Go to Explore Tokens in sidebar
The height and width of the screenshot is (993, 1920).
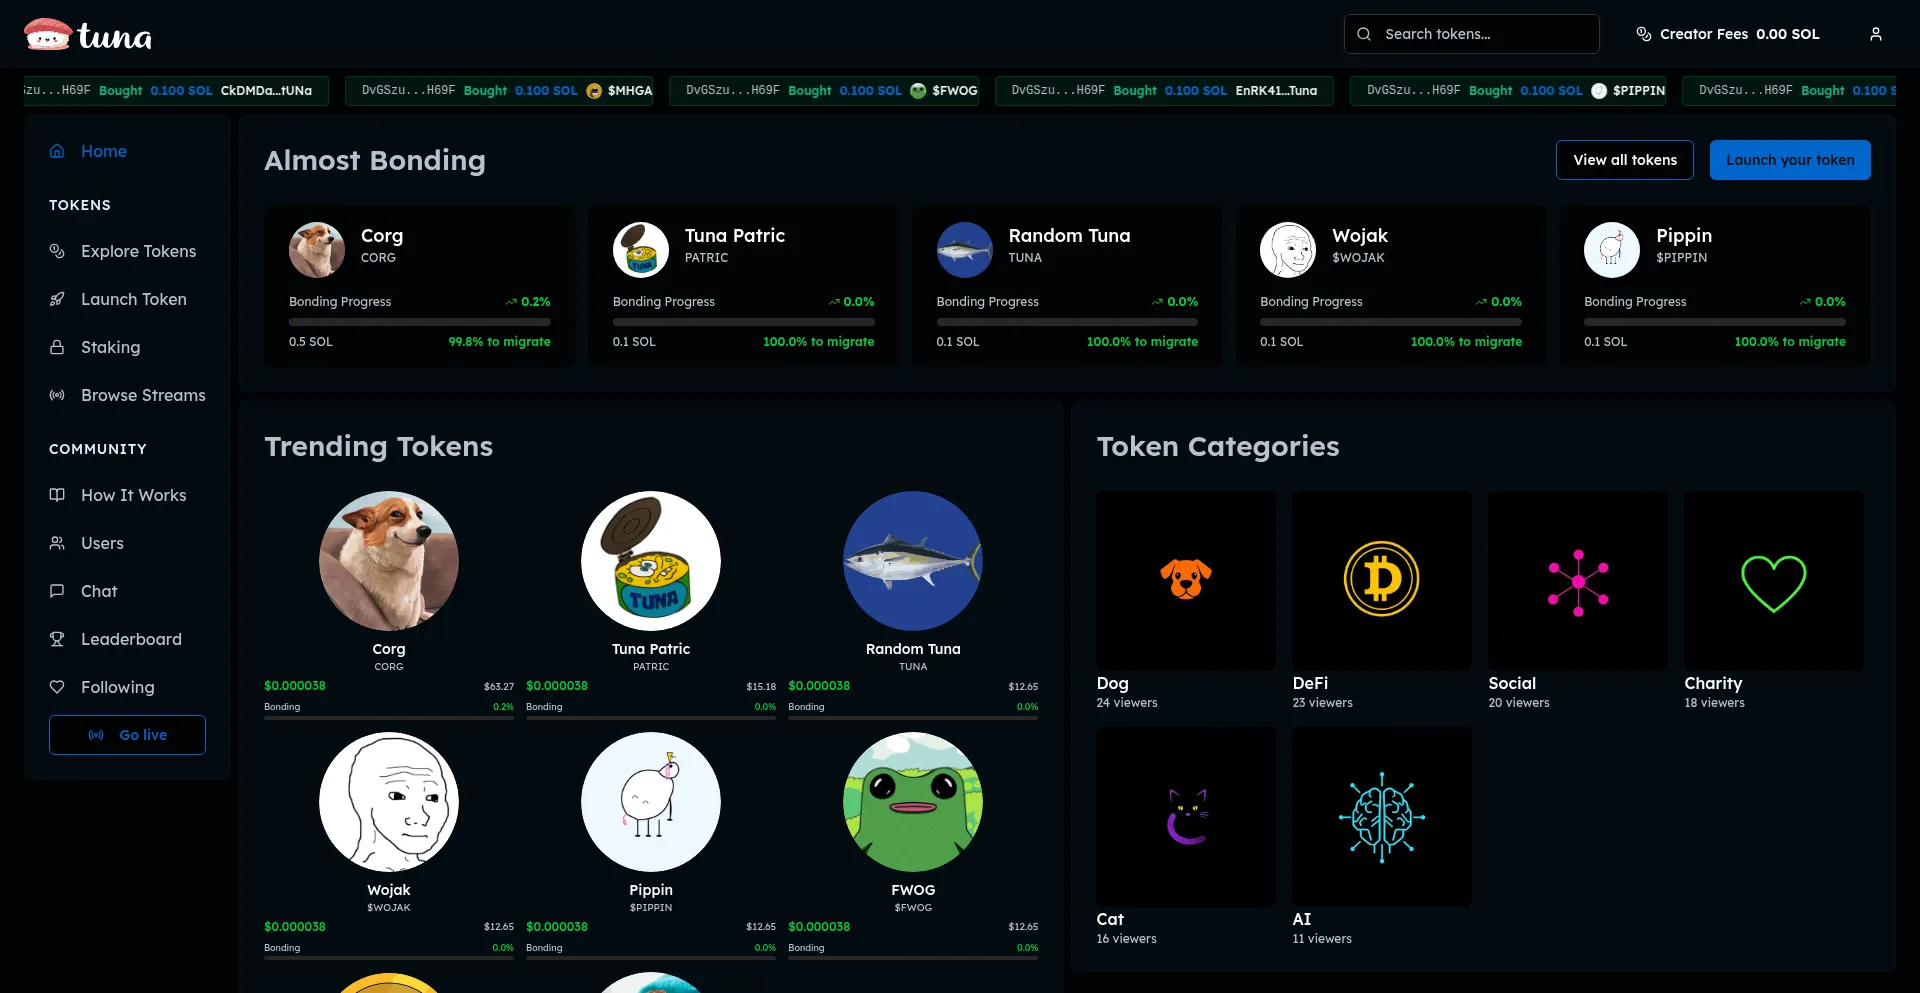coord(138,251)
